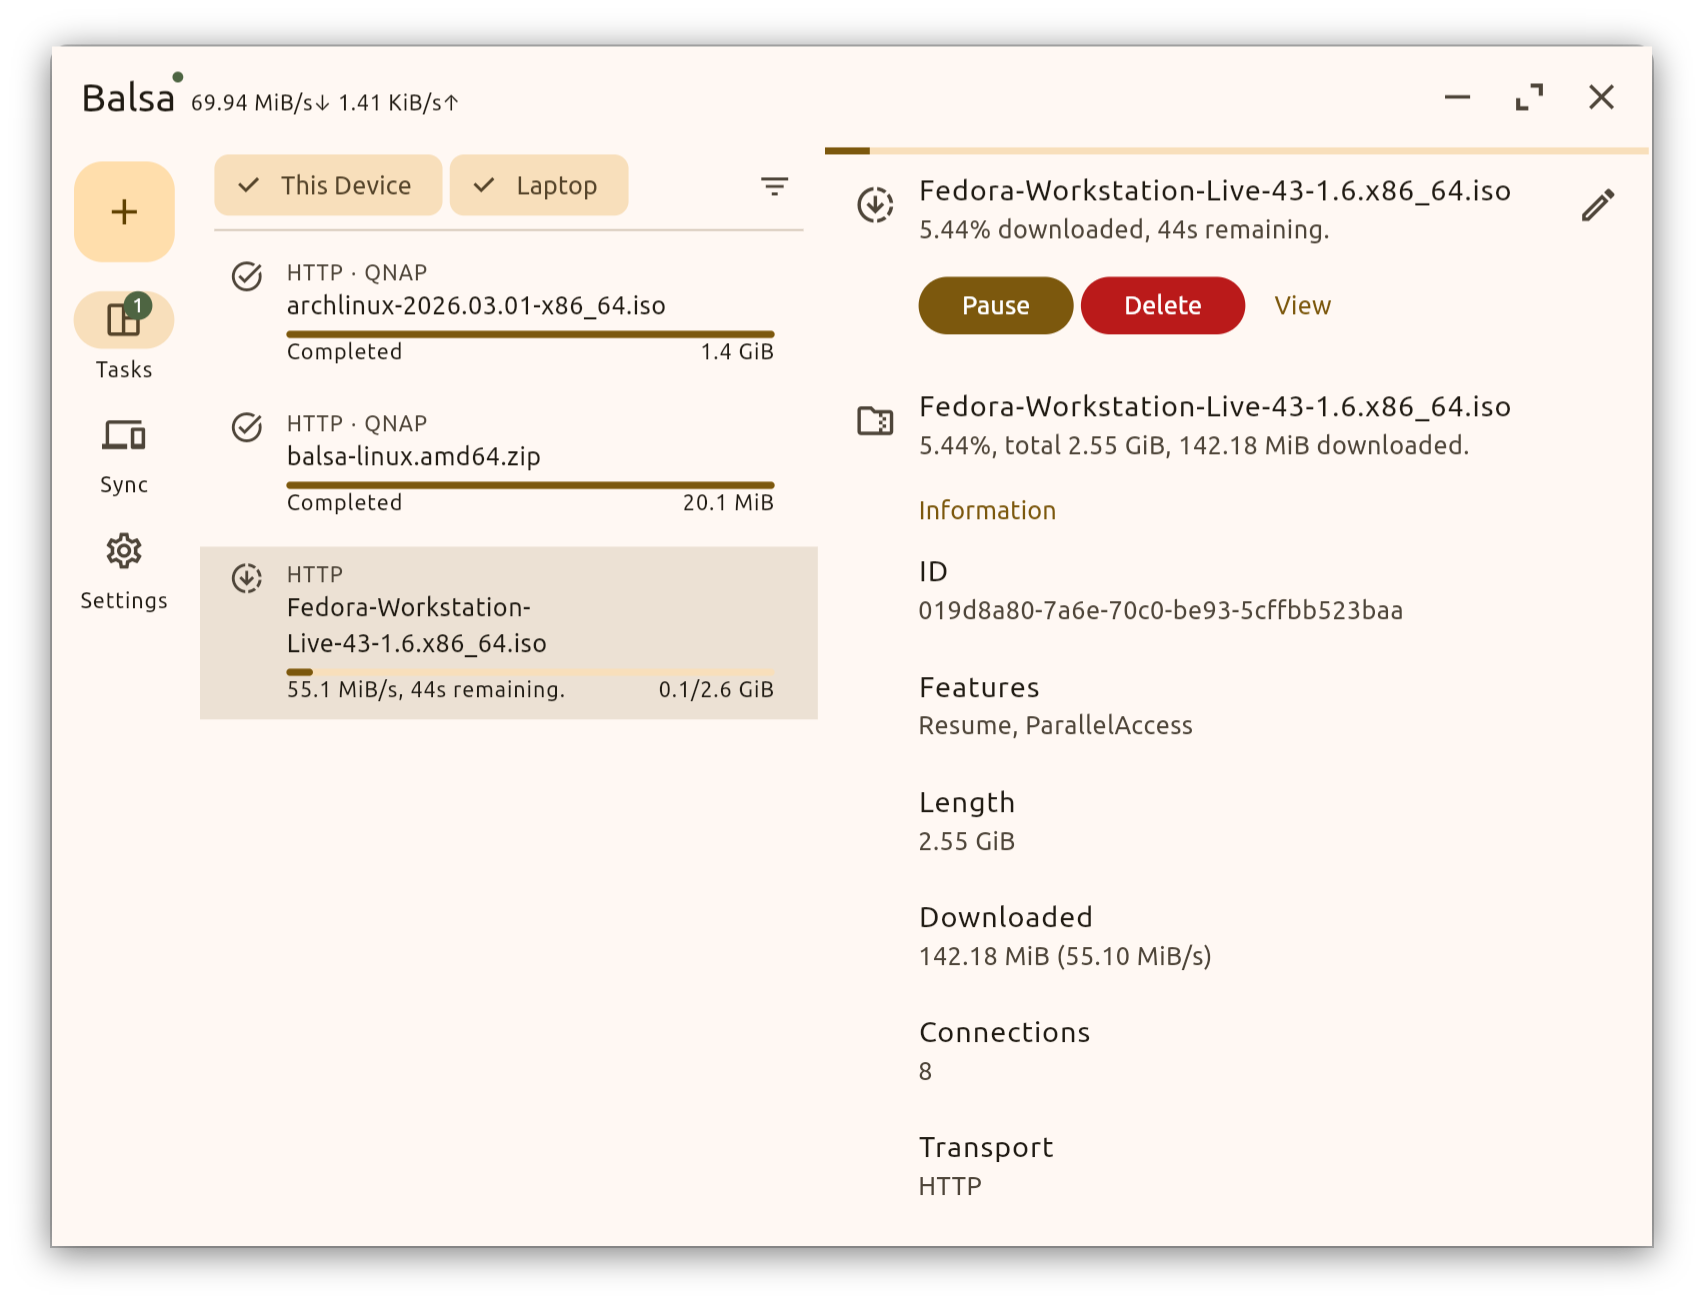
Task: Click the folder icon next to the Fedora file
Action: 874,421
